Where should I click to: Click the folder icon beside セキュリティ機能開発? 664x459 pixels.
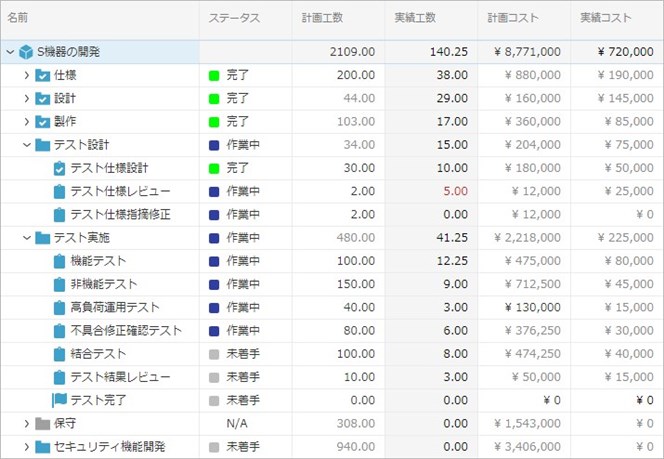tap(43, 447)
